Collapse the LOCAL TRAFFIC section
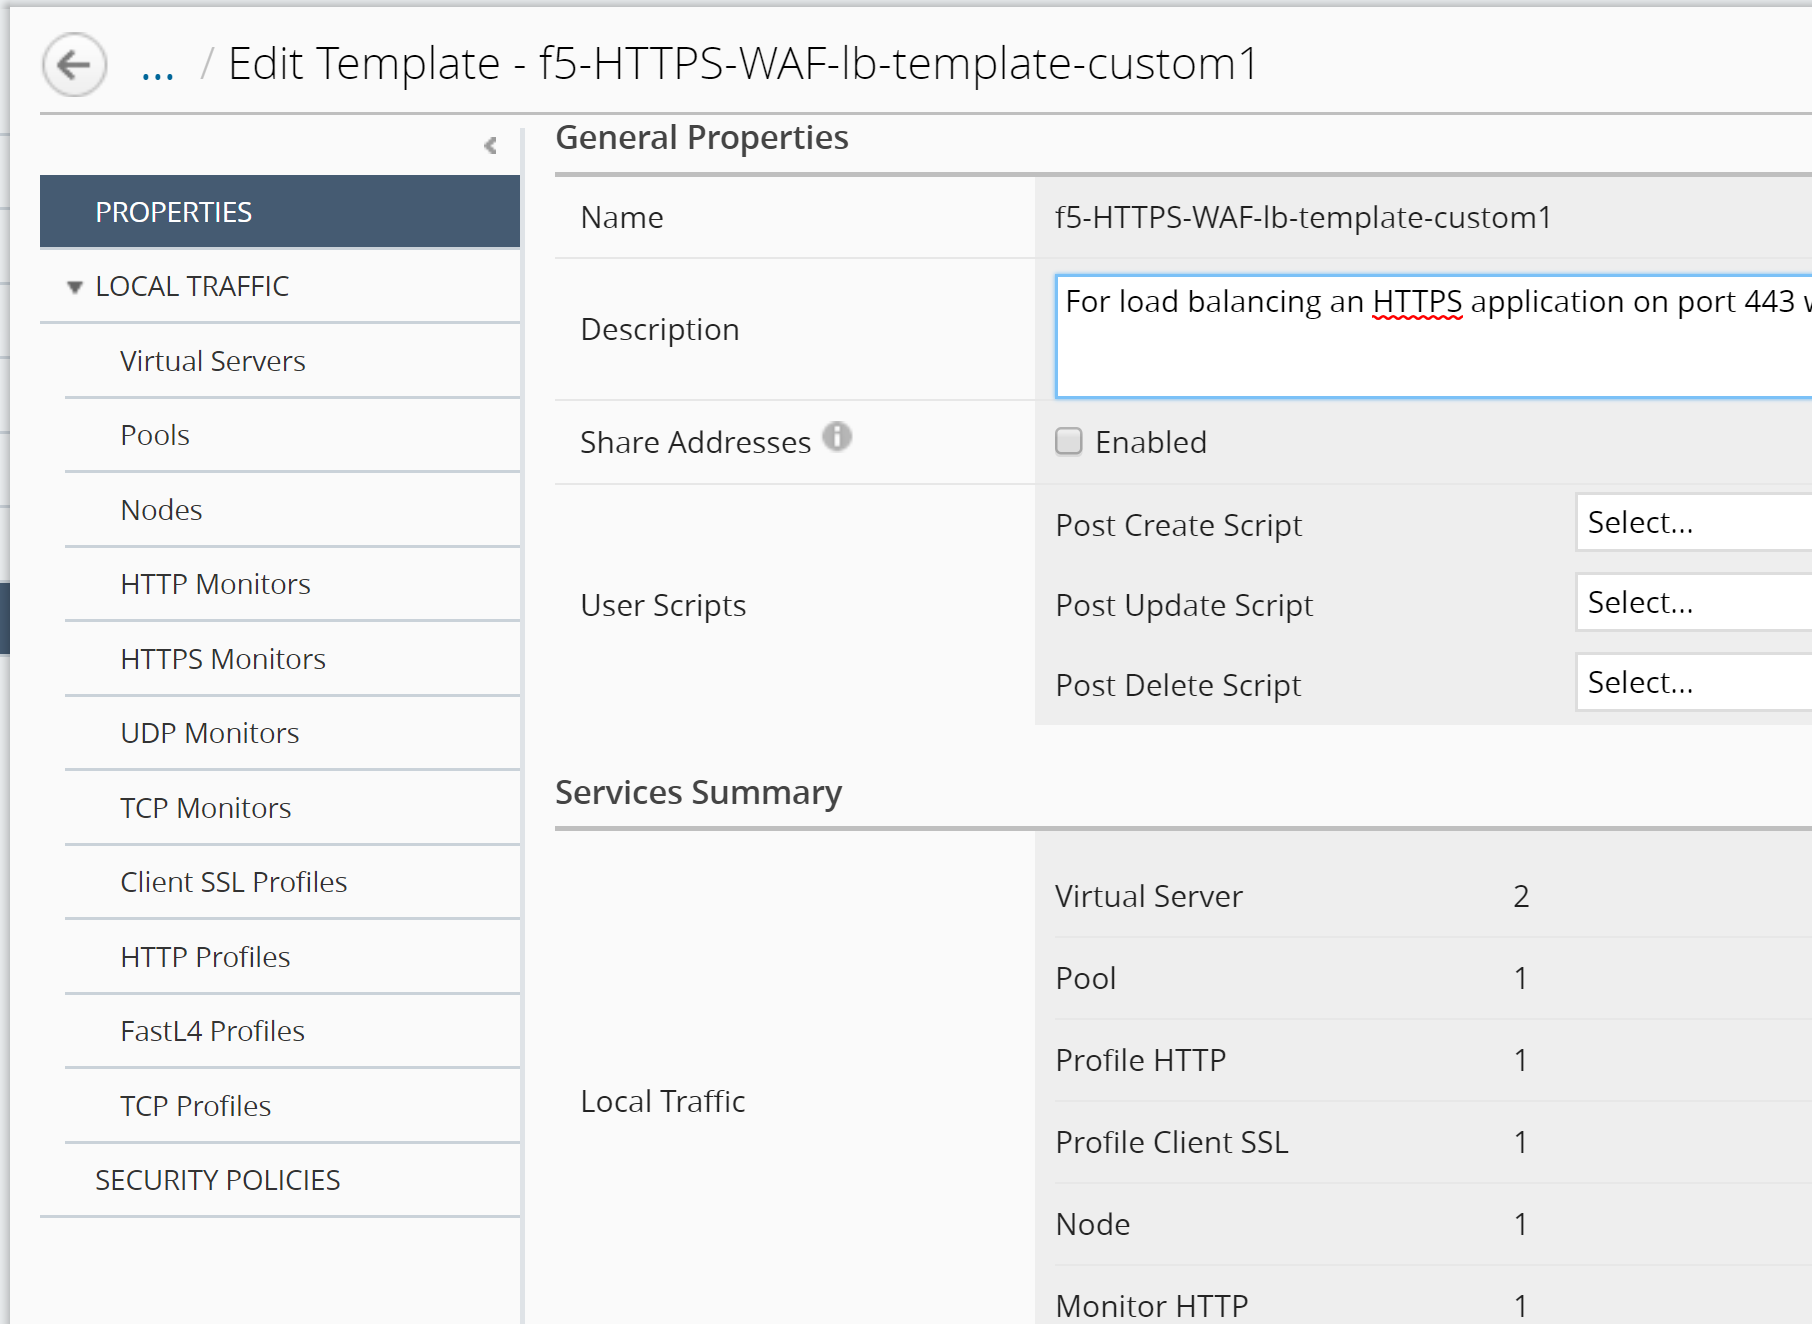The image size is (1812, 1324). coord(75,287)
